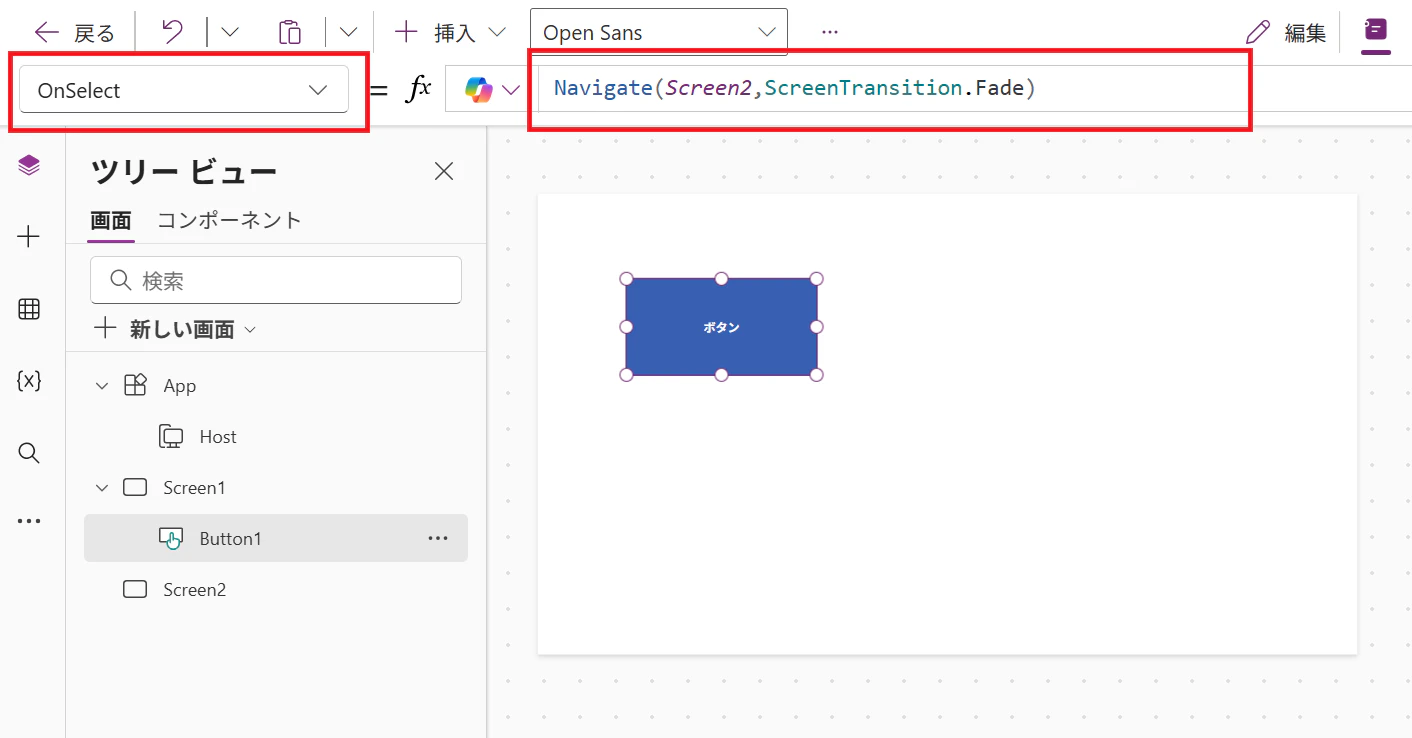The height and width of the screenshot is (738, 1412).
Task: Open the 挿入 (Insert) menu
Action: pos(449,32)
